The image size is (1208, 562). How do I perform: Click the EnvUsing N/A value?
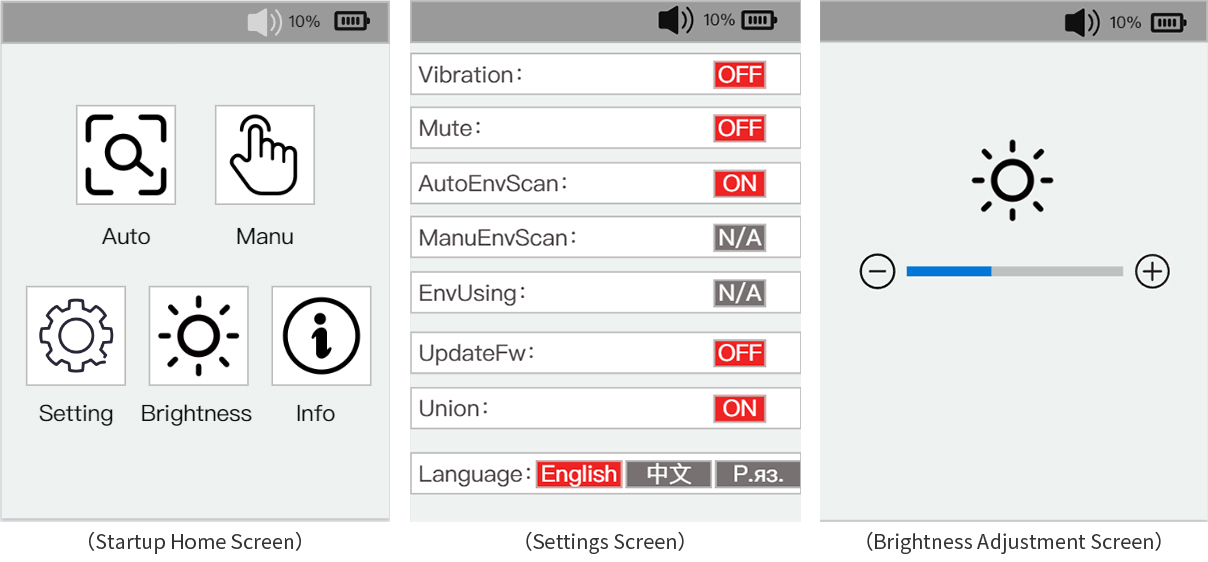coord(739,293)
